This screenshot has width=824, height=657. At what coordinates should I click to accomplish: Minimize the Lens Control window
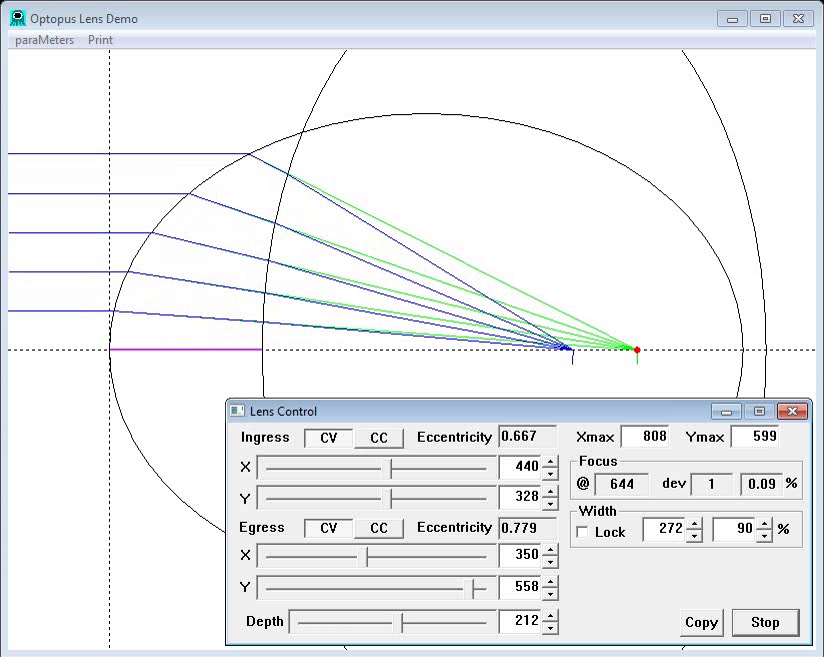tap(726, 412)
